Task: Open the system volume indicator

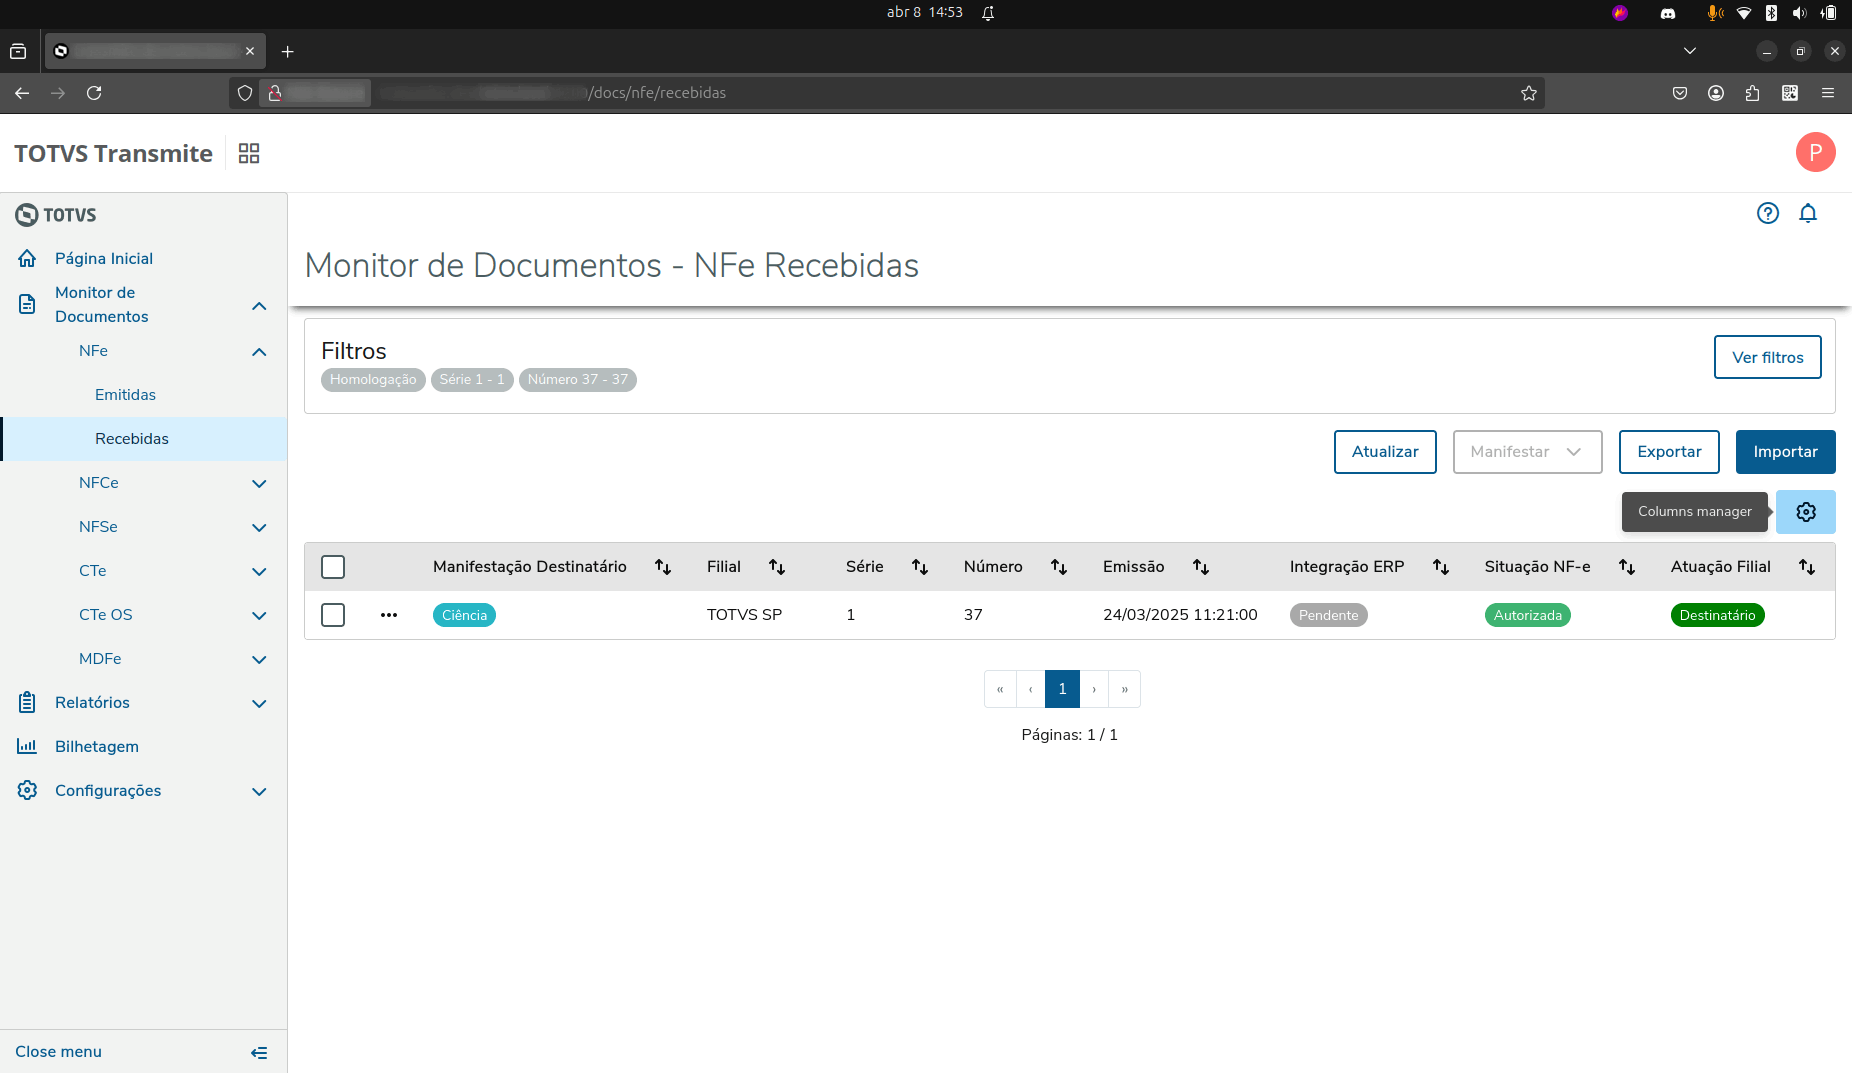Action: [x=1800, y=13]
